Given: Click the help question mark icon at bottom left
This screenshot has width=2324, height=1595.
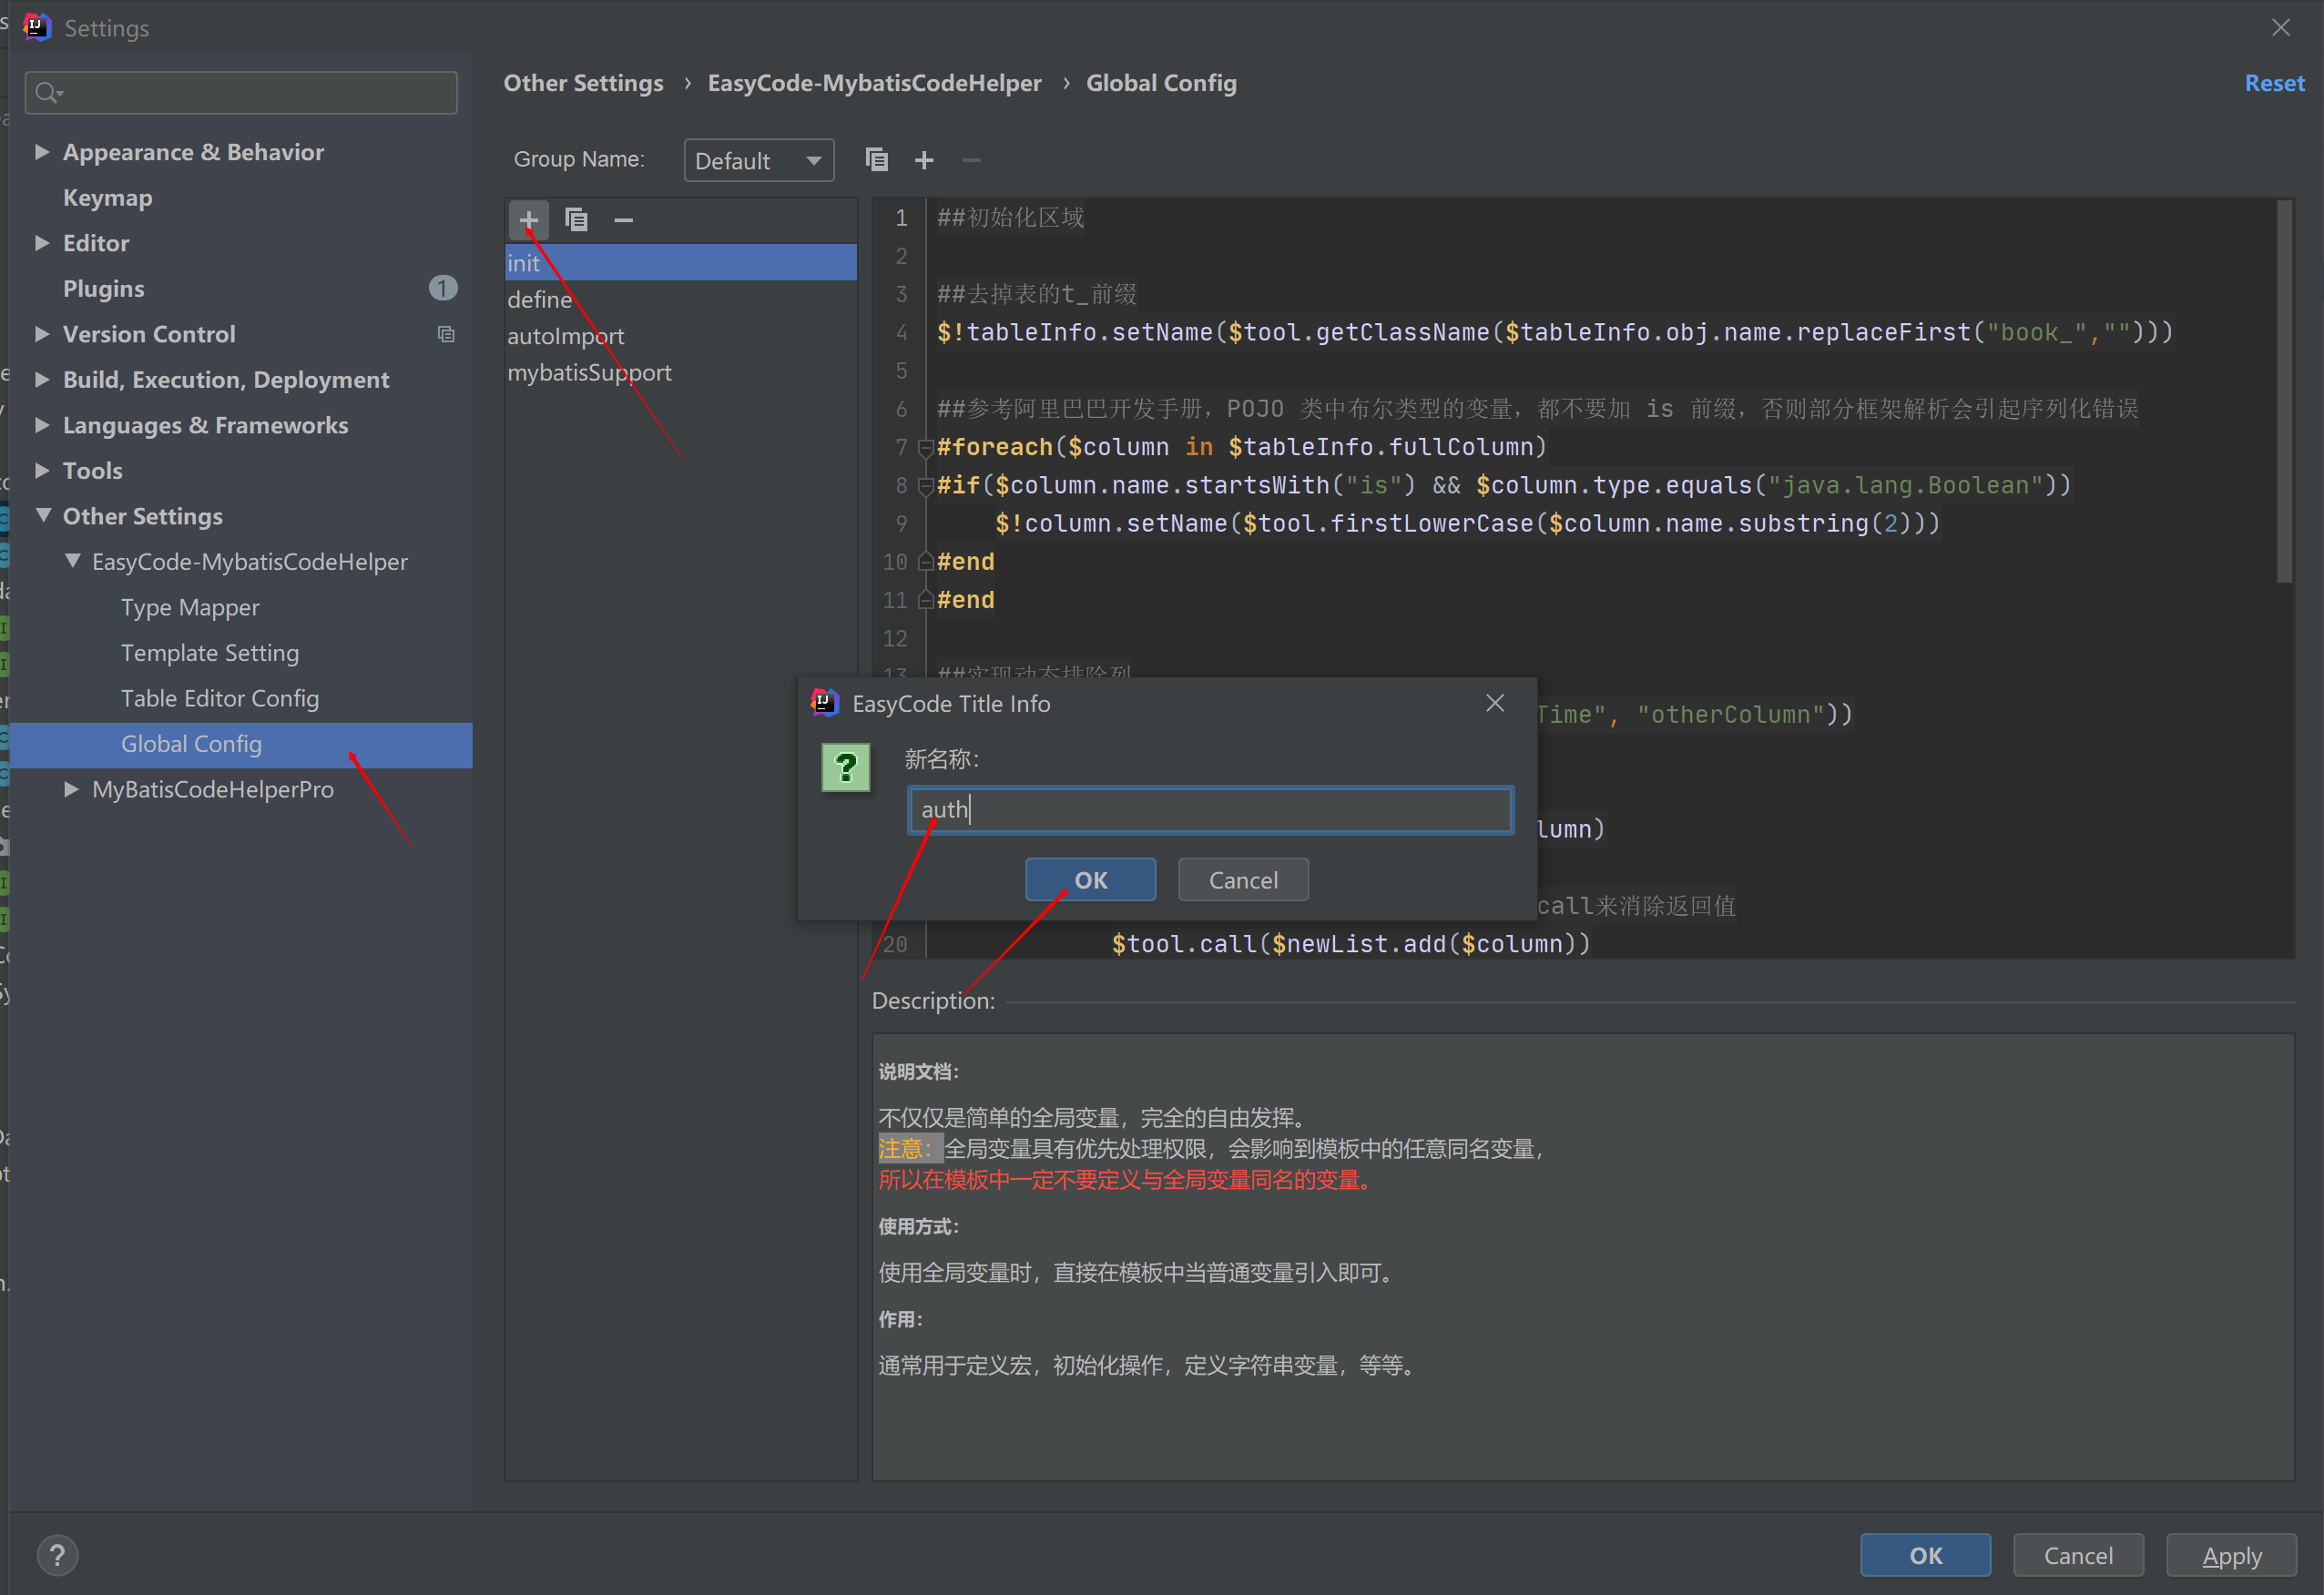Looking at the screenshot, I should coord(57,1554).
